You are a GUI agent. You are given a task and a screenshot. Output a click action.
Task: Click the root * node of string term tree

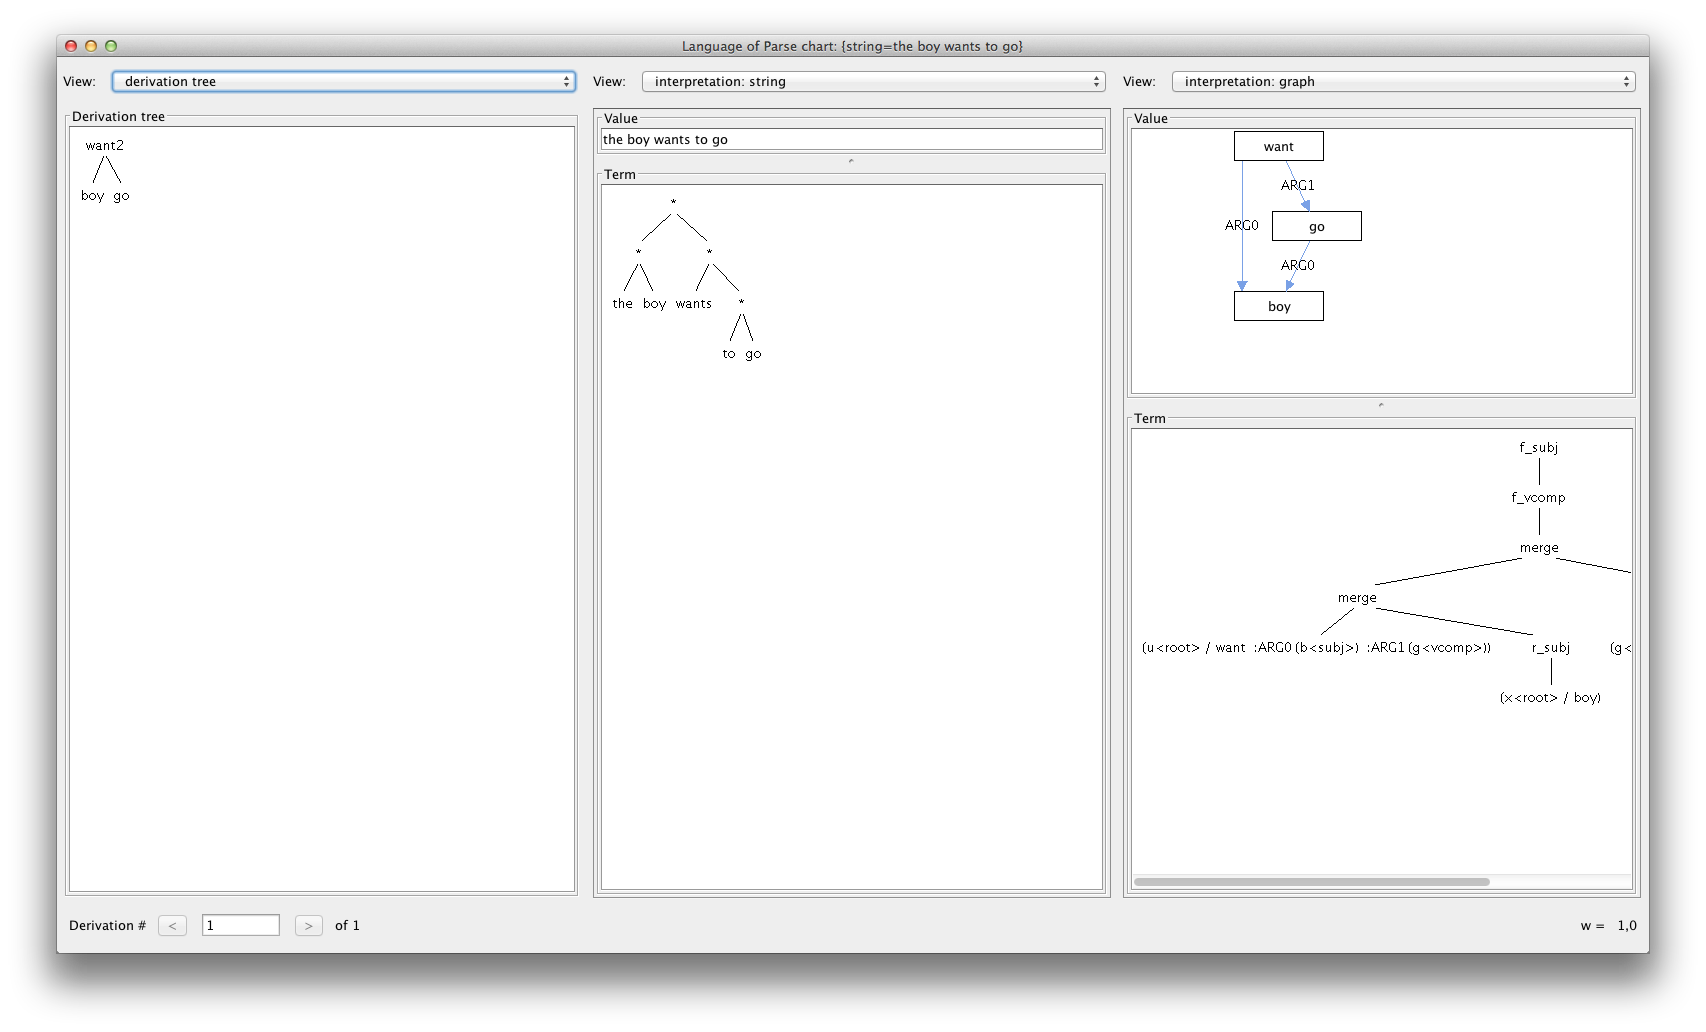tap(673, 203)
